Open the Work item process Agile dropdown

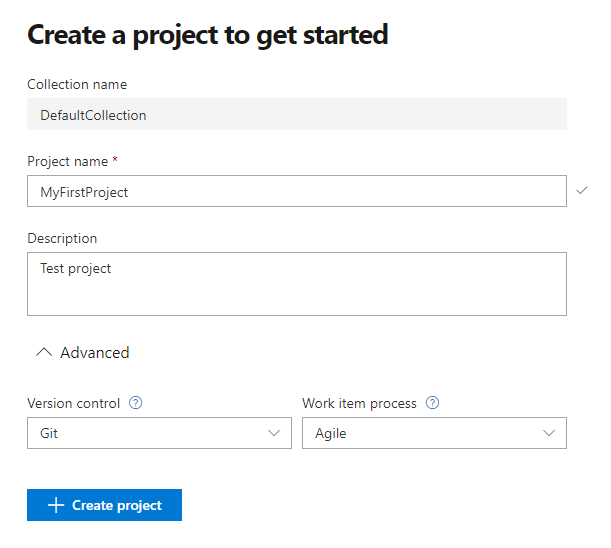[434, 433]
